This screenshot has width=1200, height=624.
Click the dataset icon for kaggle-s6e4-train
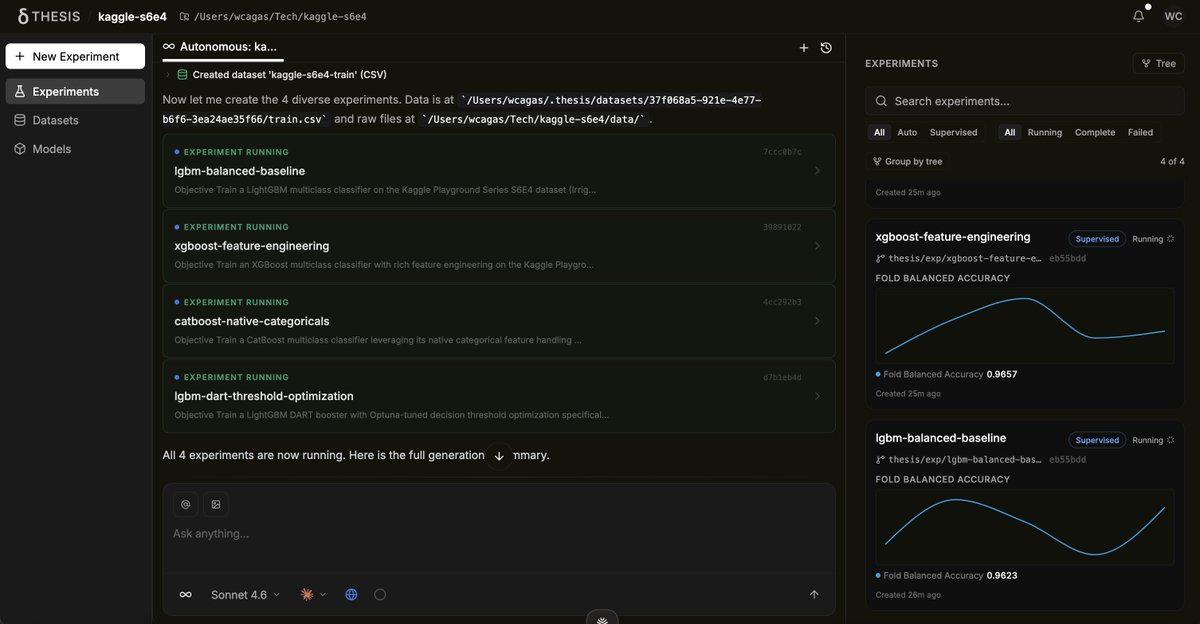(x=182, y=75)
